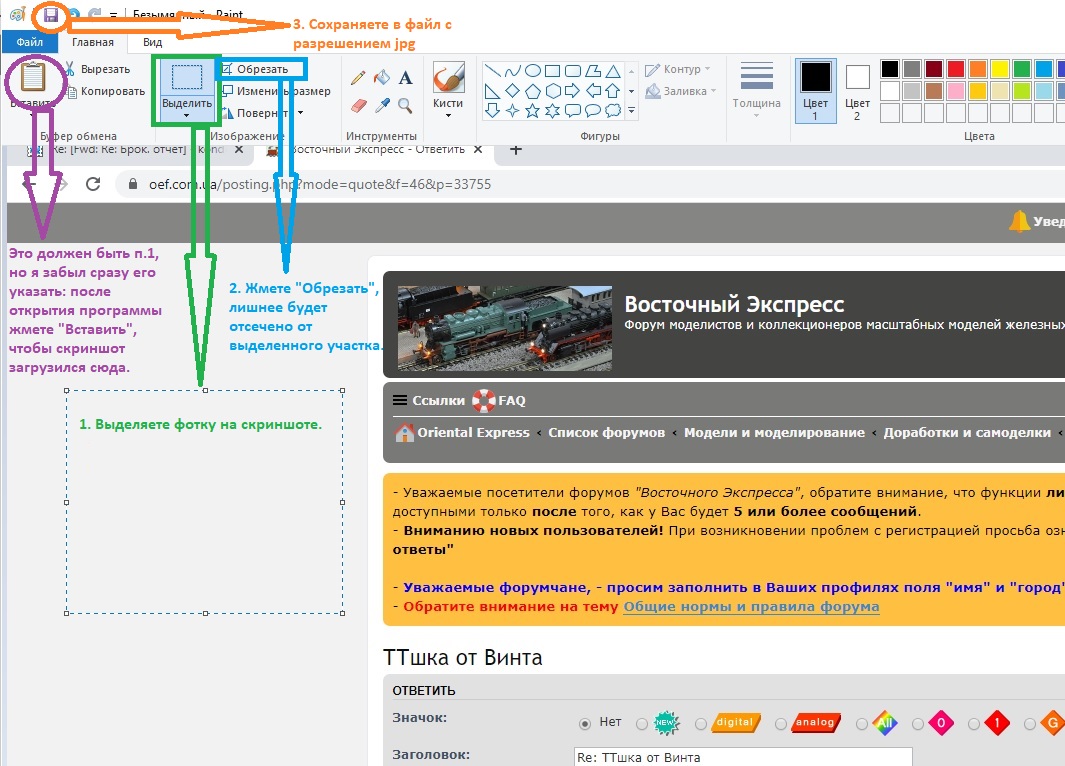Select the 'NEW' icon radio button
Viewport: 1065px width, 766px height.
pyautogui.click(x=642, y=725)
